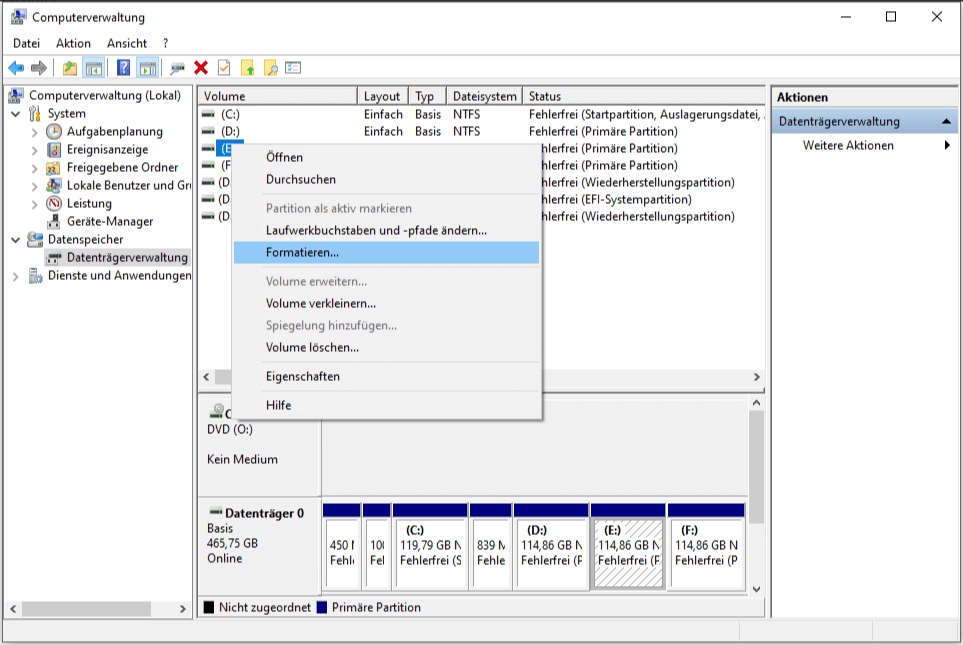Sort by the Typ column header
This screenshot has height=645, width=963.
coord(427,96)
